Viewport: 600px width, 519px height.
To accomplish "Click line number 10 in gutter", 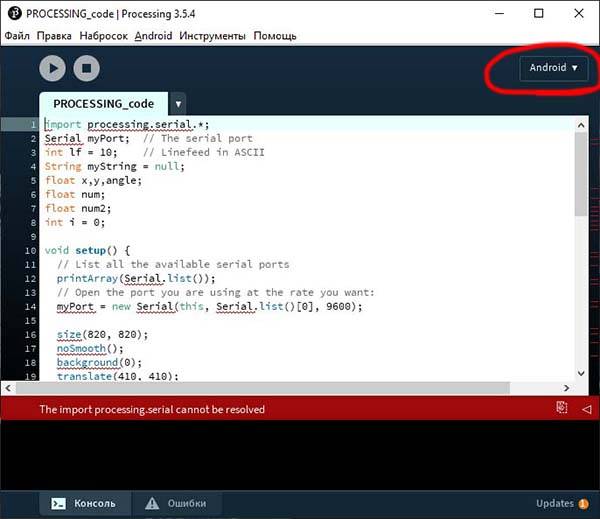I will [x=30, y=251].
